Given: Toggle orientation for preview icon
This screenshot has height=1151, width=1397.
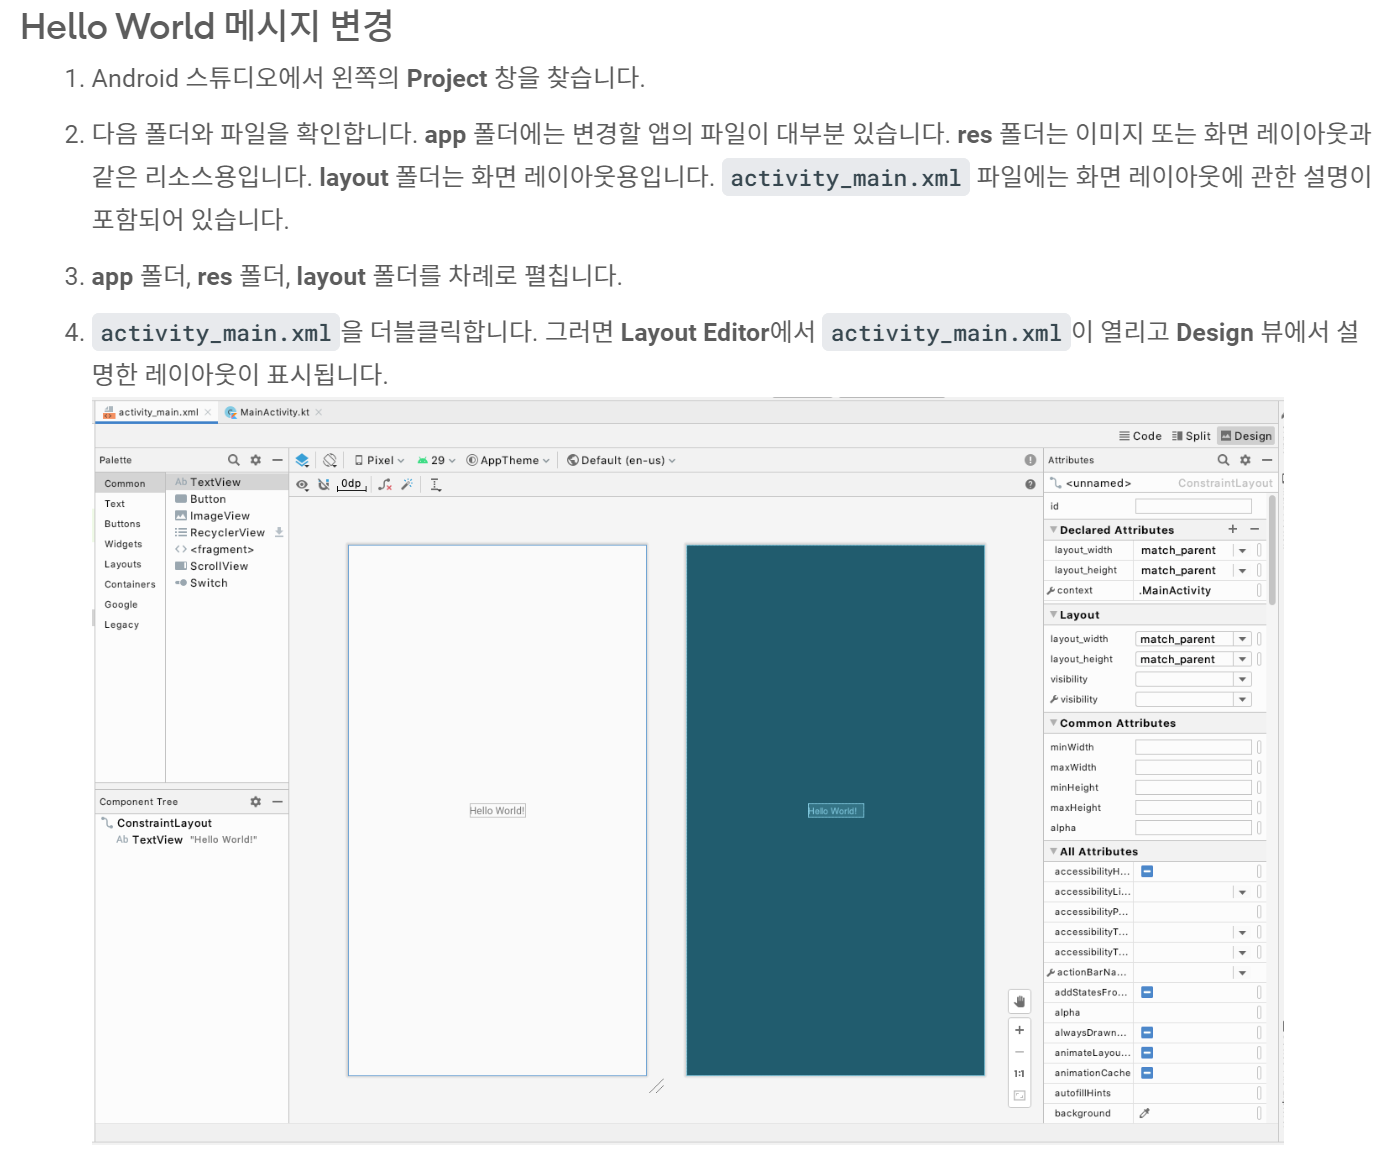Looking at the screenshot, I should [x=330, y=460].
